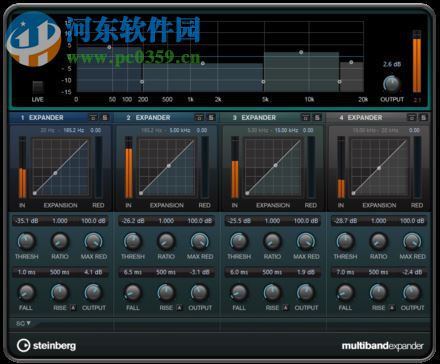
Task: Click band 1 FALL knob
Action: [x=26, y=293]
